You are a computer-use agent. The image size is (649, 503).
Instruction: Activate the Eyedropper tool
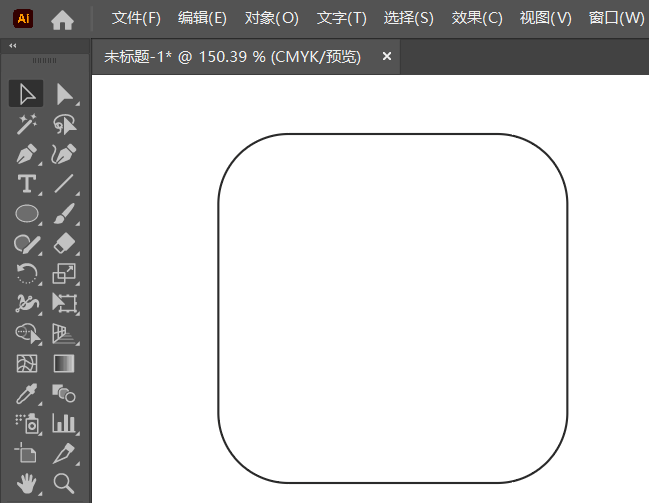(26, 394)
